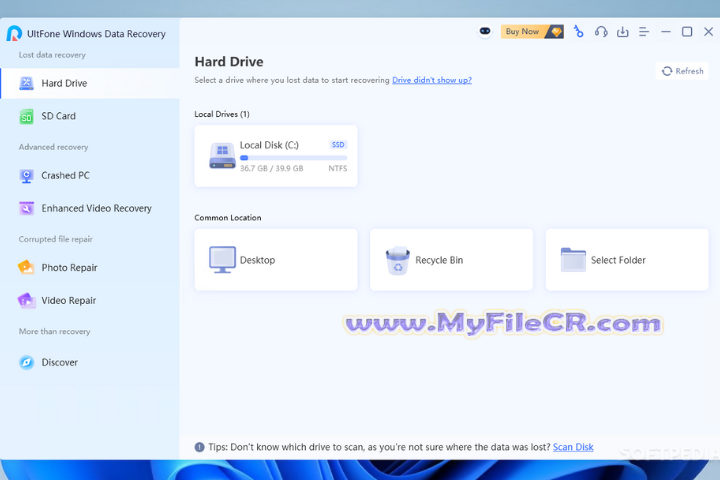Maximize the UltFone window

pos(687,32)
